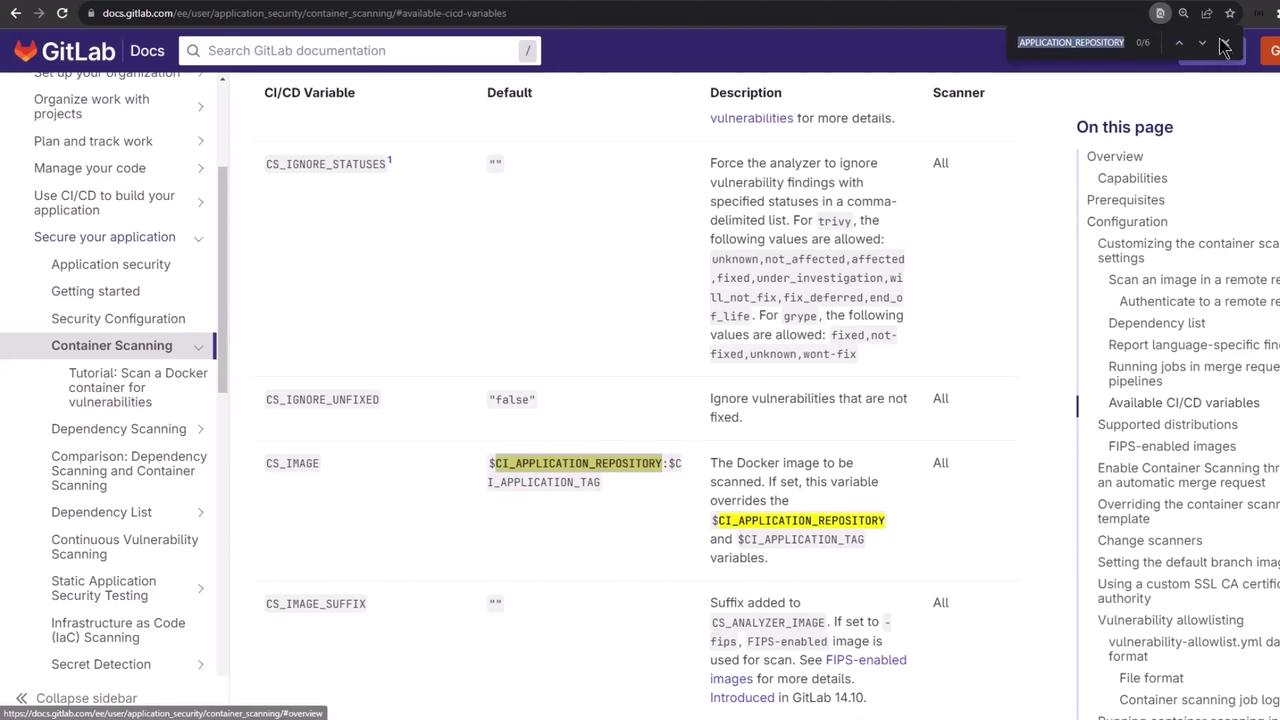
Task: Go to Supported distributions section
Action: coord(1167,425)
